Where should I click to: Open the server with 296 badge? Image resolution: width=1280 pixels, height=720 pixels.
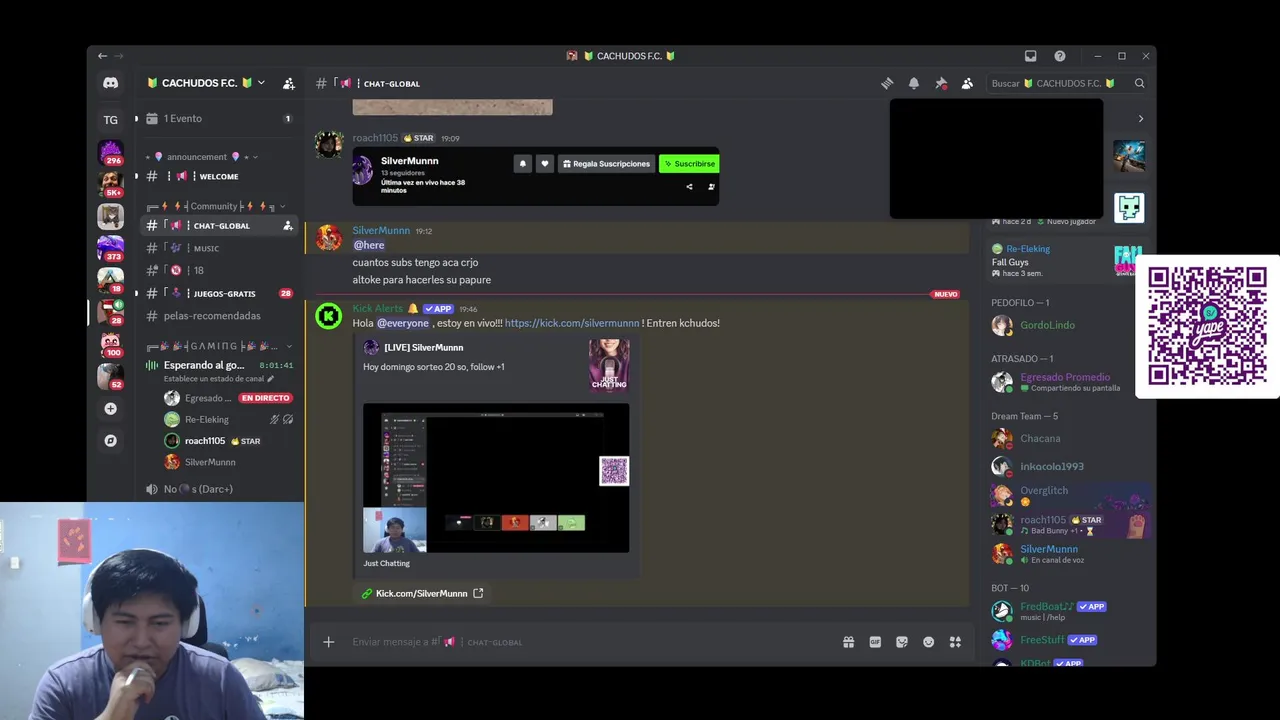pos(110,152)
